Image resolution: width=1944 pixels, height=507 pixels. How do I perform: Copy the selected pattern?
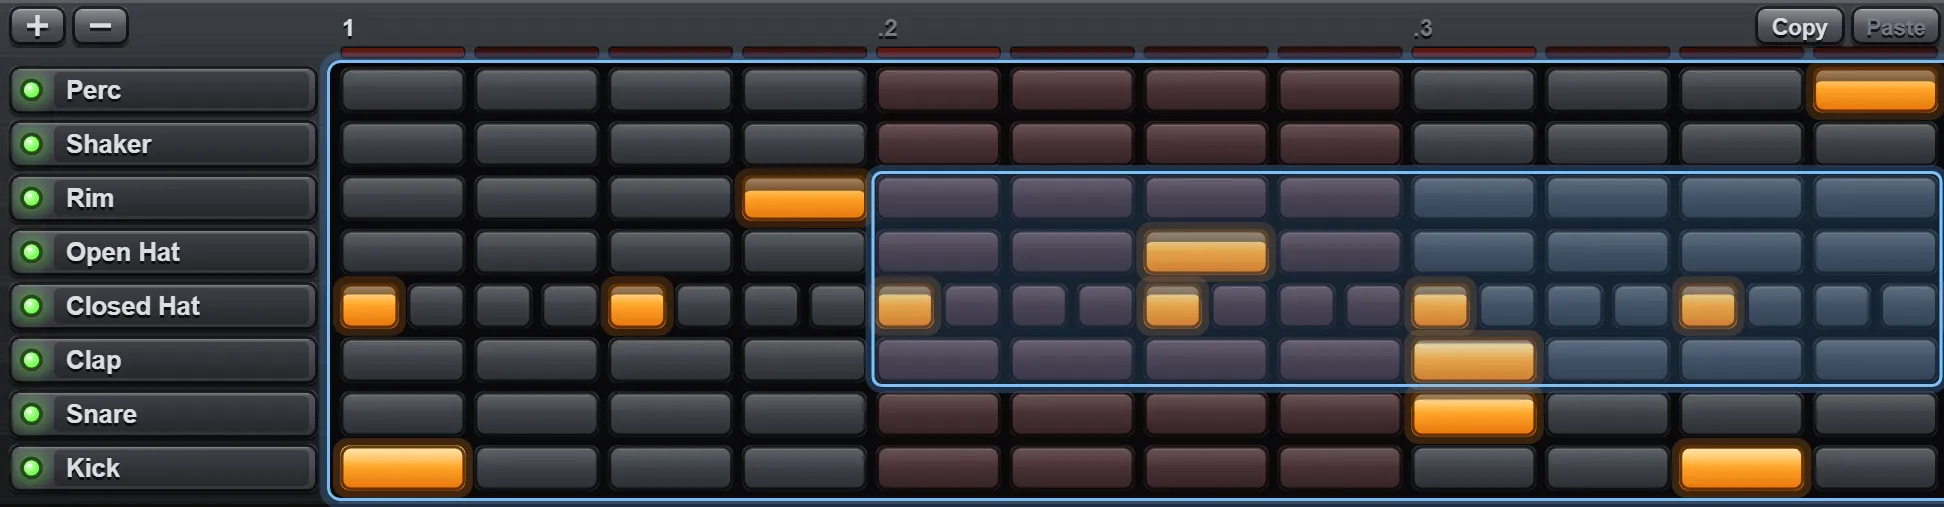[x=1799, y=27]
